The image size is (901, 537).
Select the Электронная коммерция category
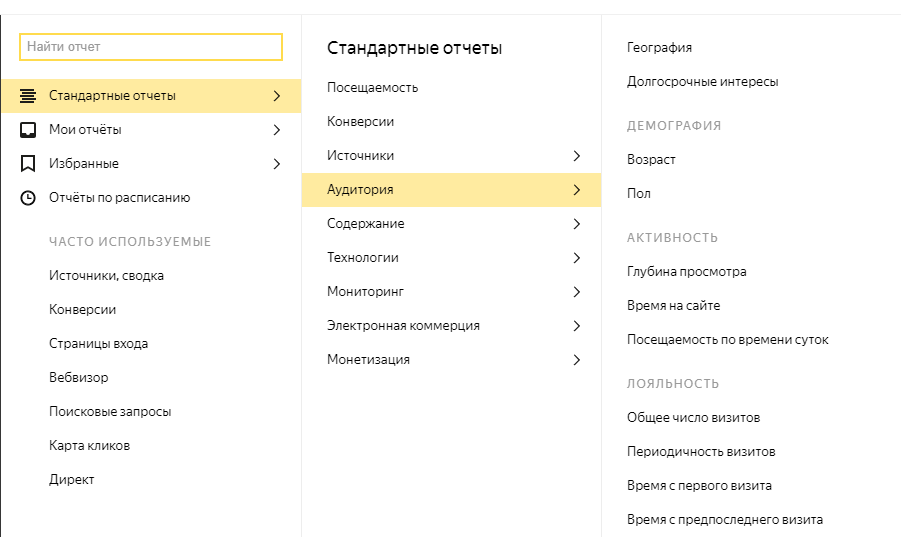click(452, 326)
